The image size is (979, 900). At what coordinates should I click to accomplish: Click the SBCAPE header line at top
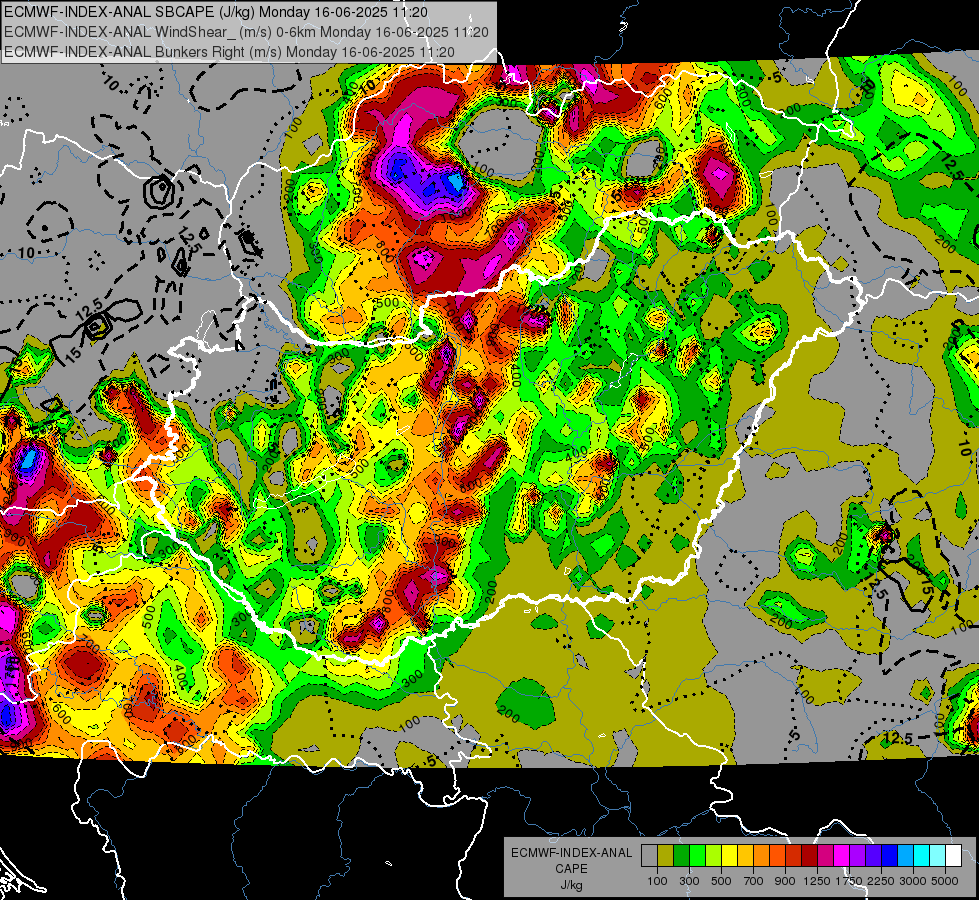(216, 12)
